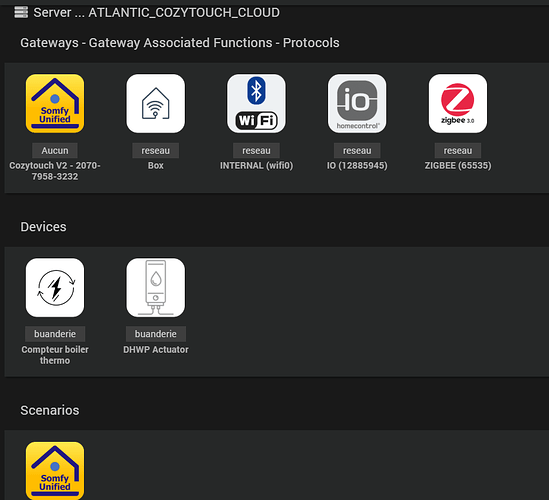549x500 pixels.
Task: Click the Somfy Unified icon under Scenarios
Action: pyautogui.click(x=55, y=471)
